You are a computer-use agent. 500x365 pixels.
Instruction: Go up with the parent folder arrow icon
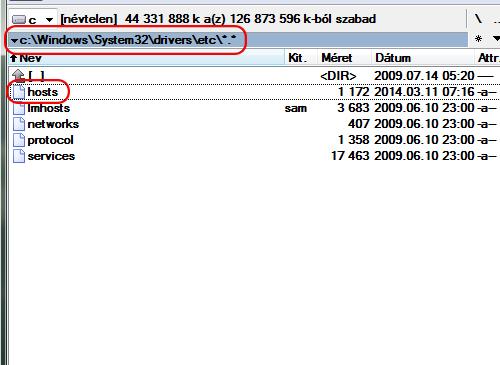18,76
